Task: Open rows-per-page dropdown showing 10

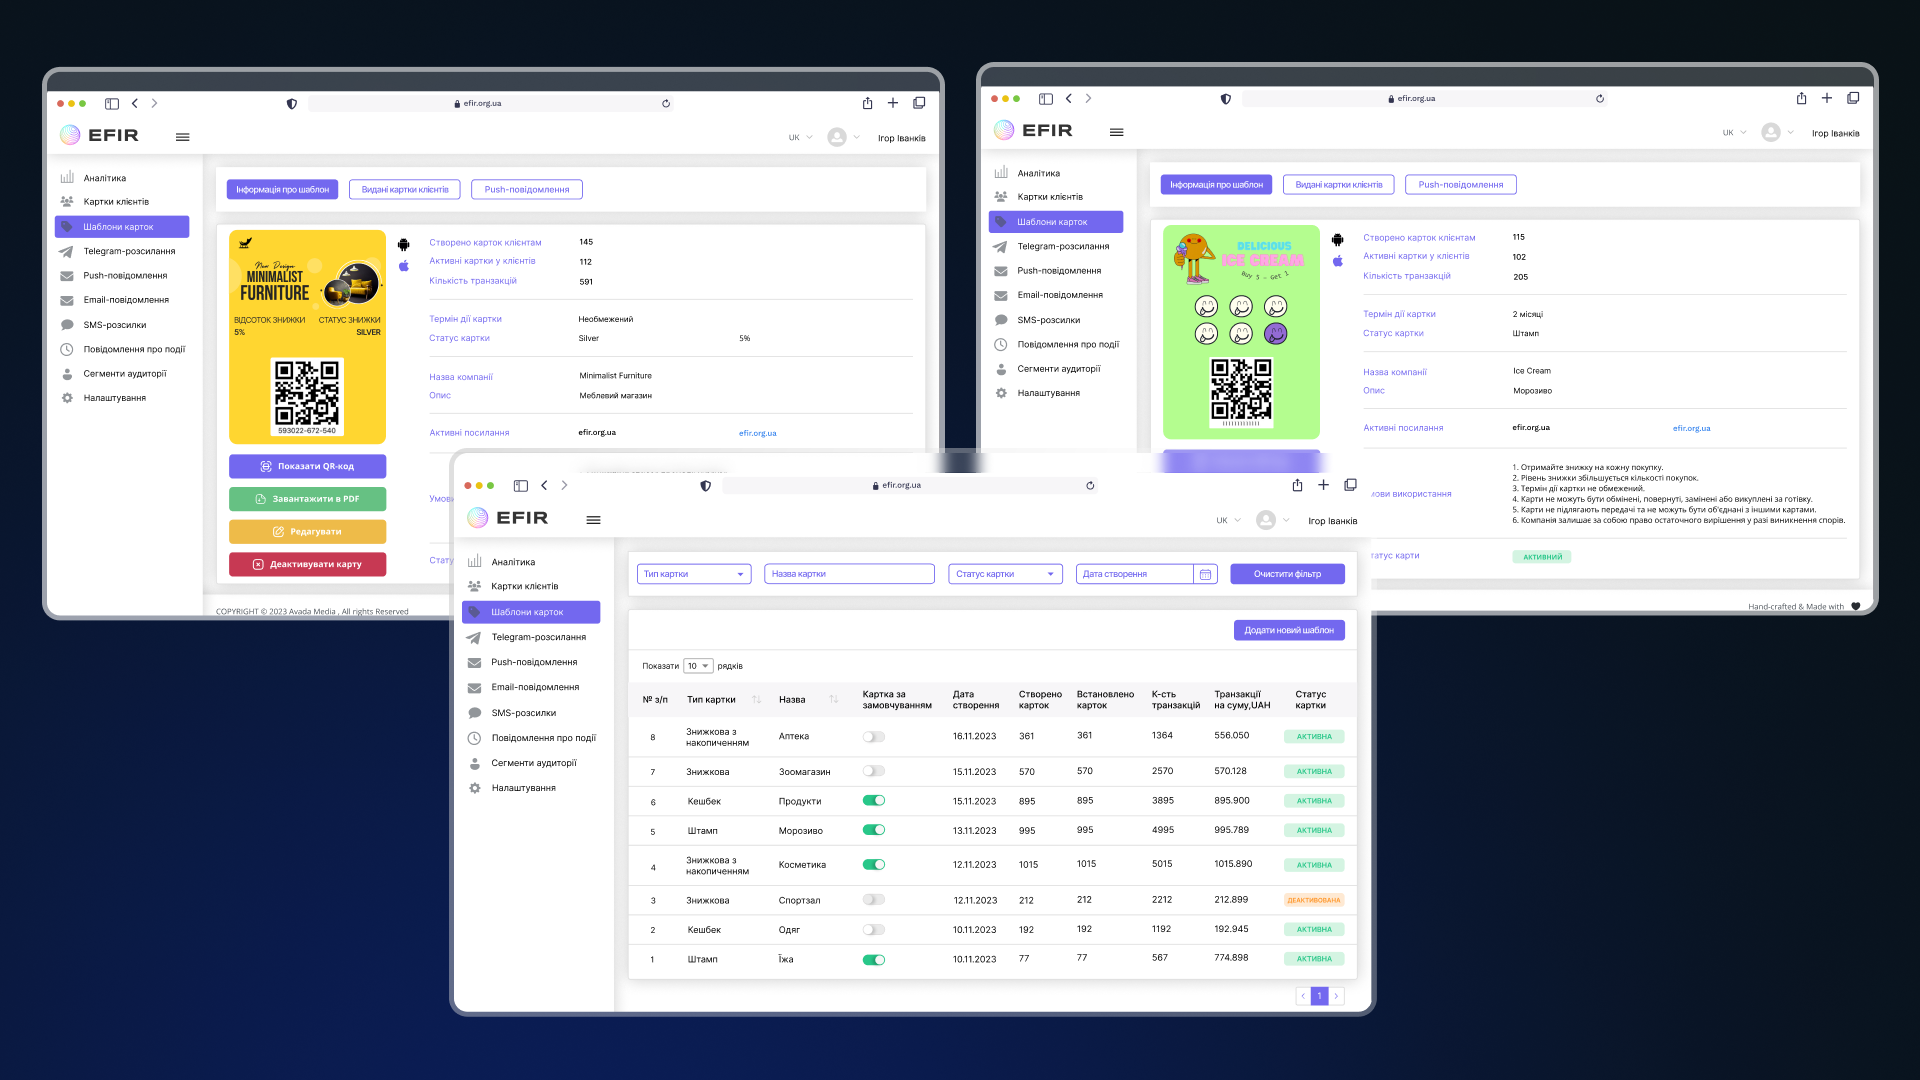Action: pos(698,666)
